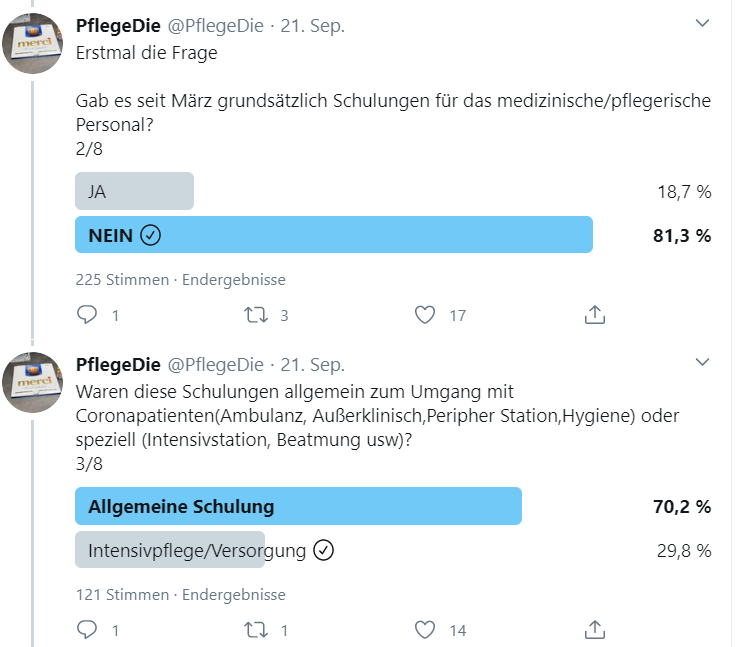Retweet the 3/8 poll tweet

coord(256,630)
